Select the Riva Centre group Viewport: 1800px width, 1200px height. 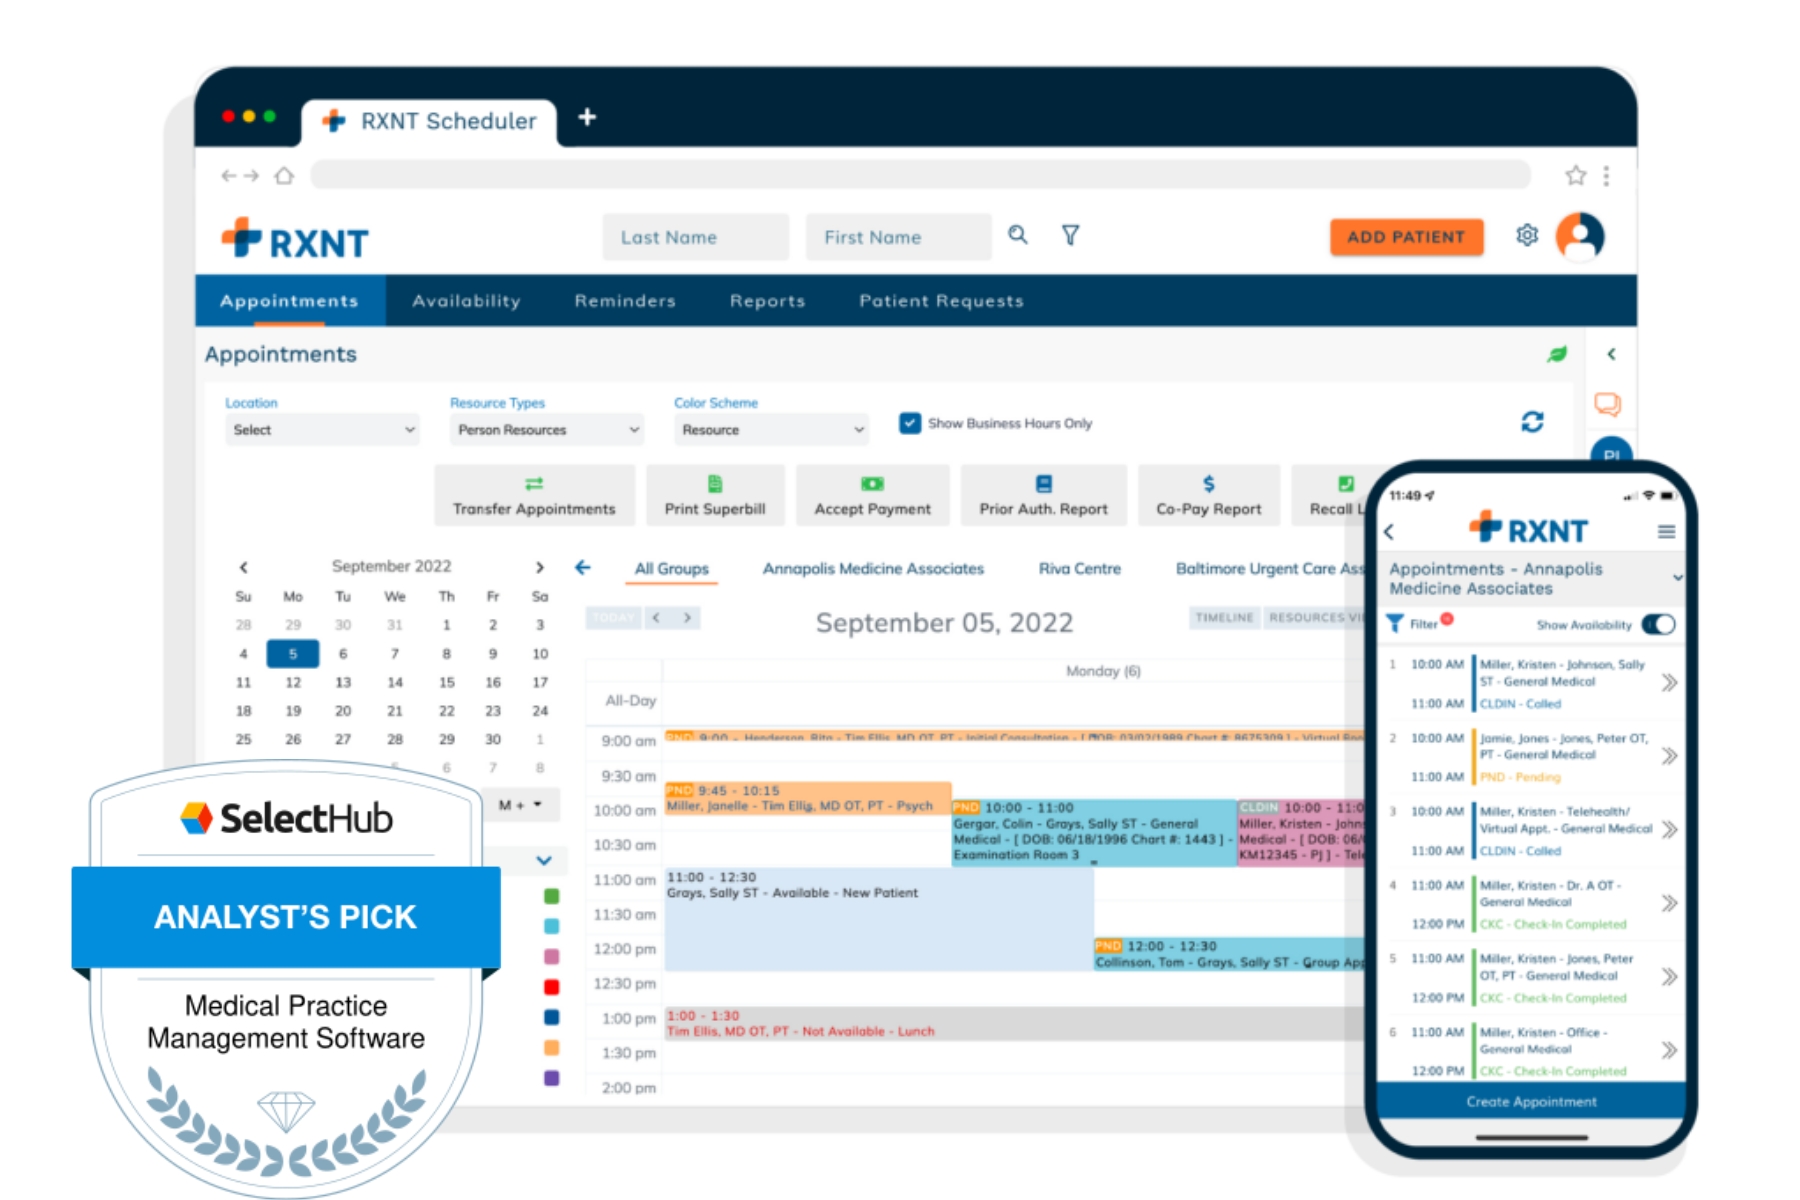click(x=1080, y=568)
